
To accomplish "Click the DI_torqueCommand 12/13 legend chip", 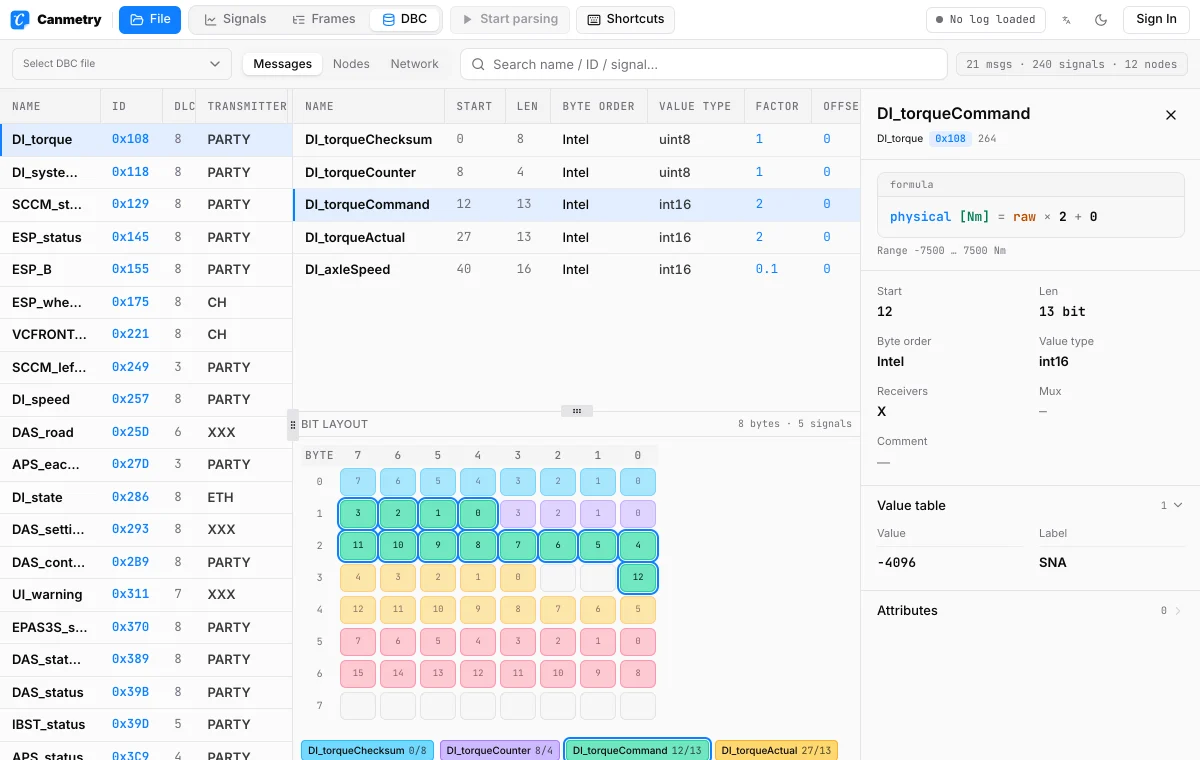I will pyautogui.click(x=638, y=750).
